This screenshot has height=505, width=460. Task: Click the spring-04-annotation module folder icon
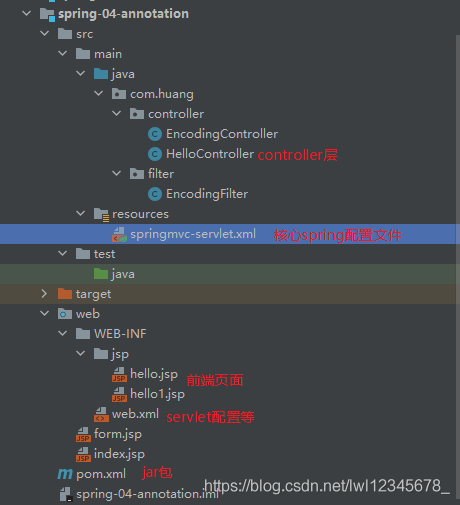pos(47,14)
